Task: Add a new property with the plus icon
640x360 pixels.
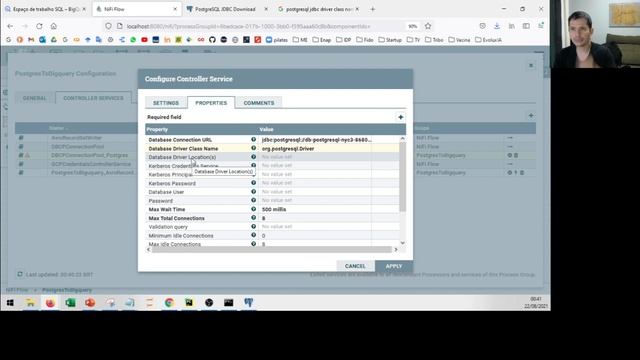Action: (x=400, y=117)
